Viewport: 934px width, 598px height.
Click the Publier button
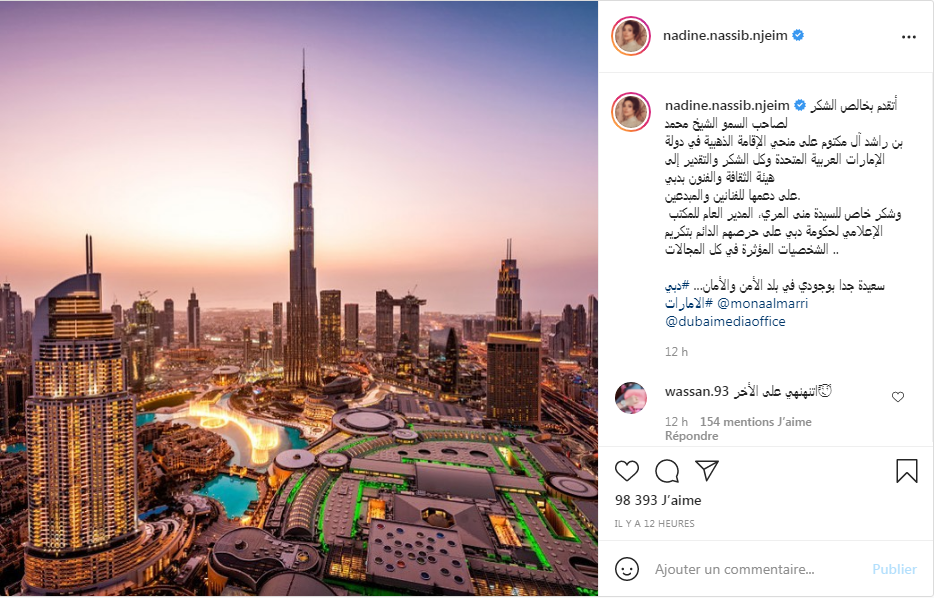pos(894,569)
